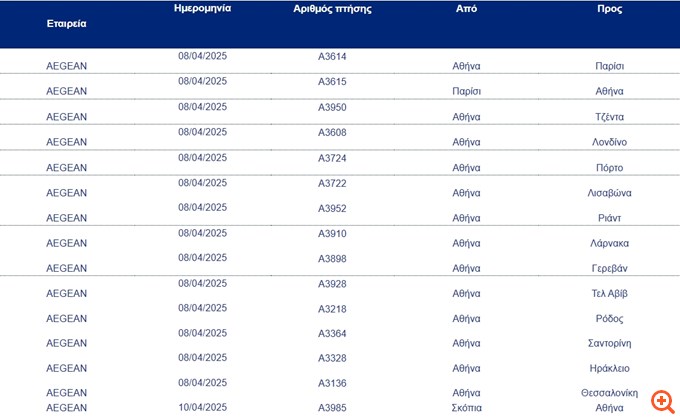The width and height of the screenshot is (680, 419).
Task: Select flight number A3615
Action: 332,82
